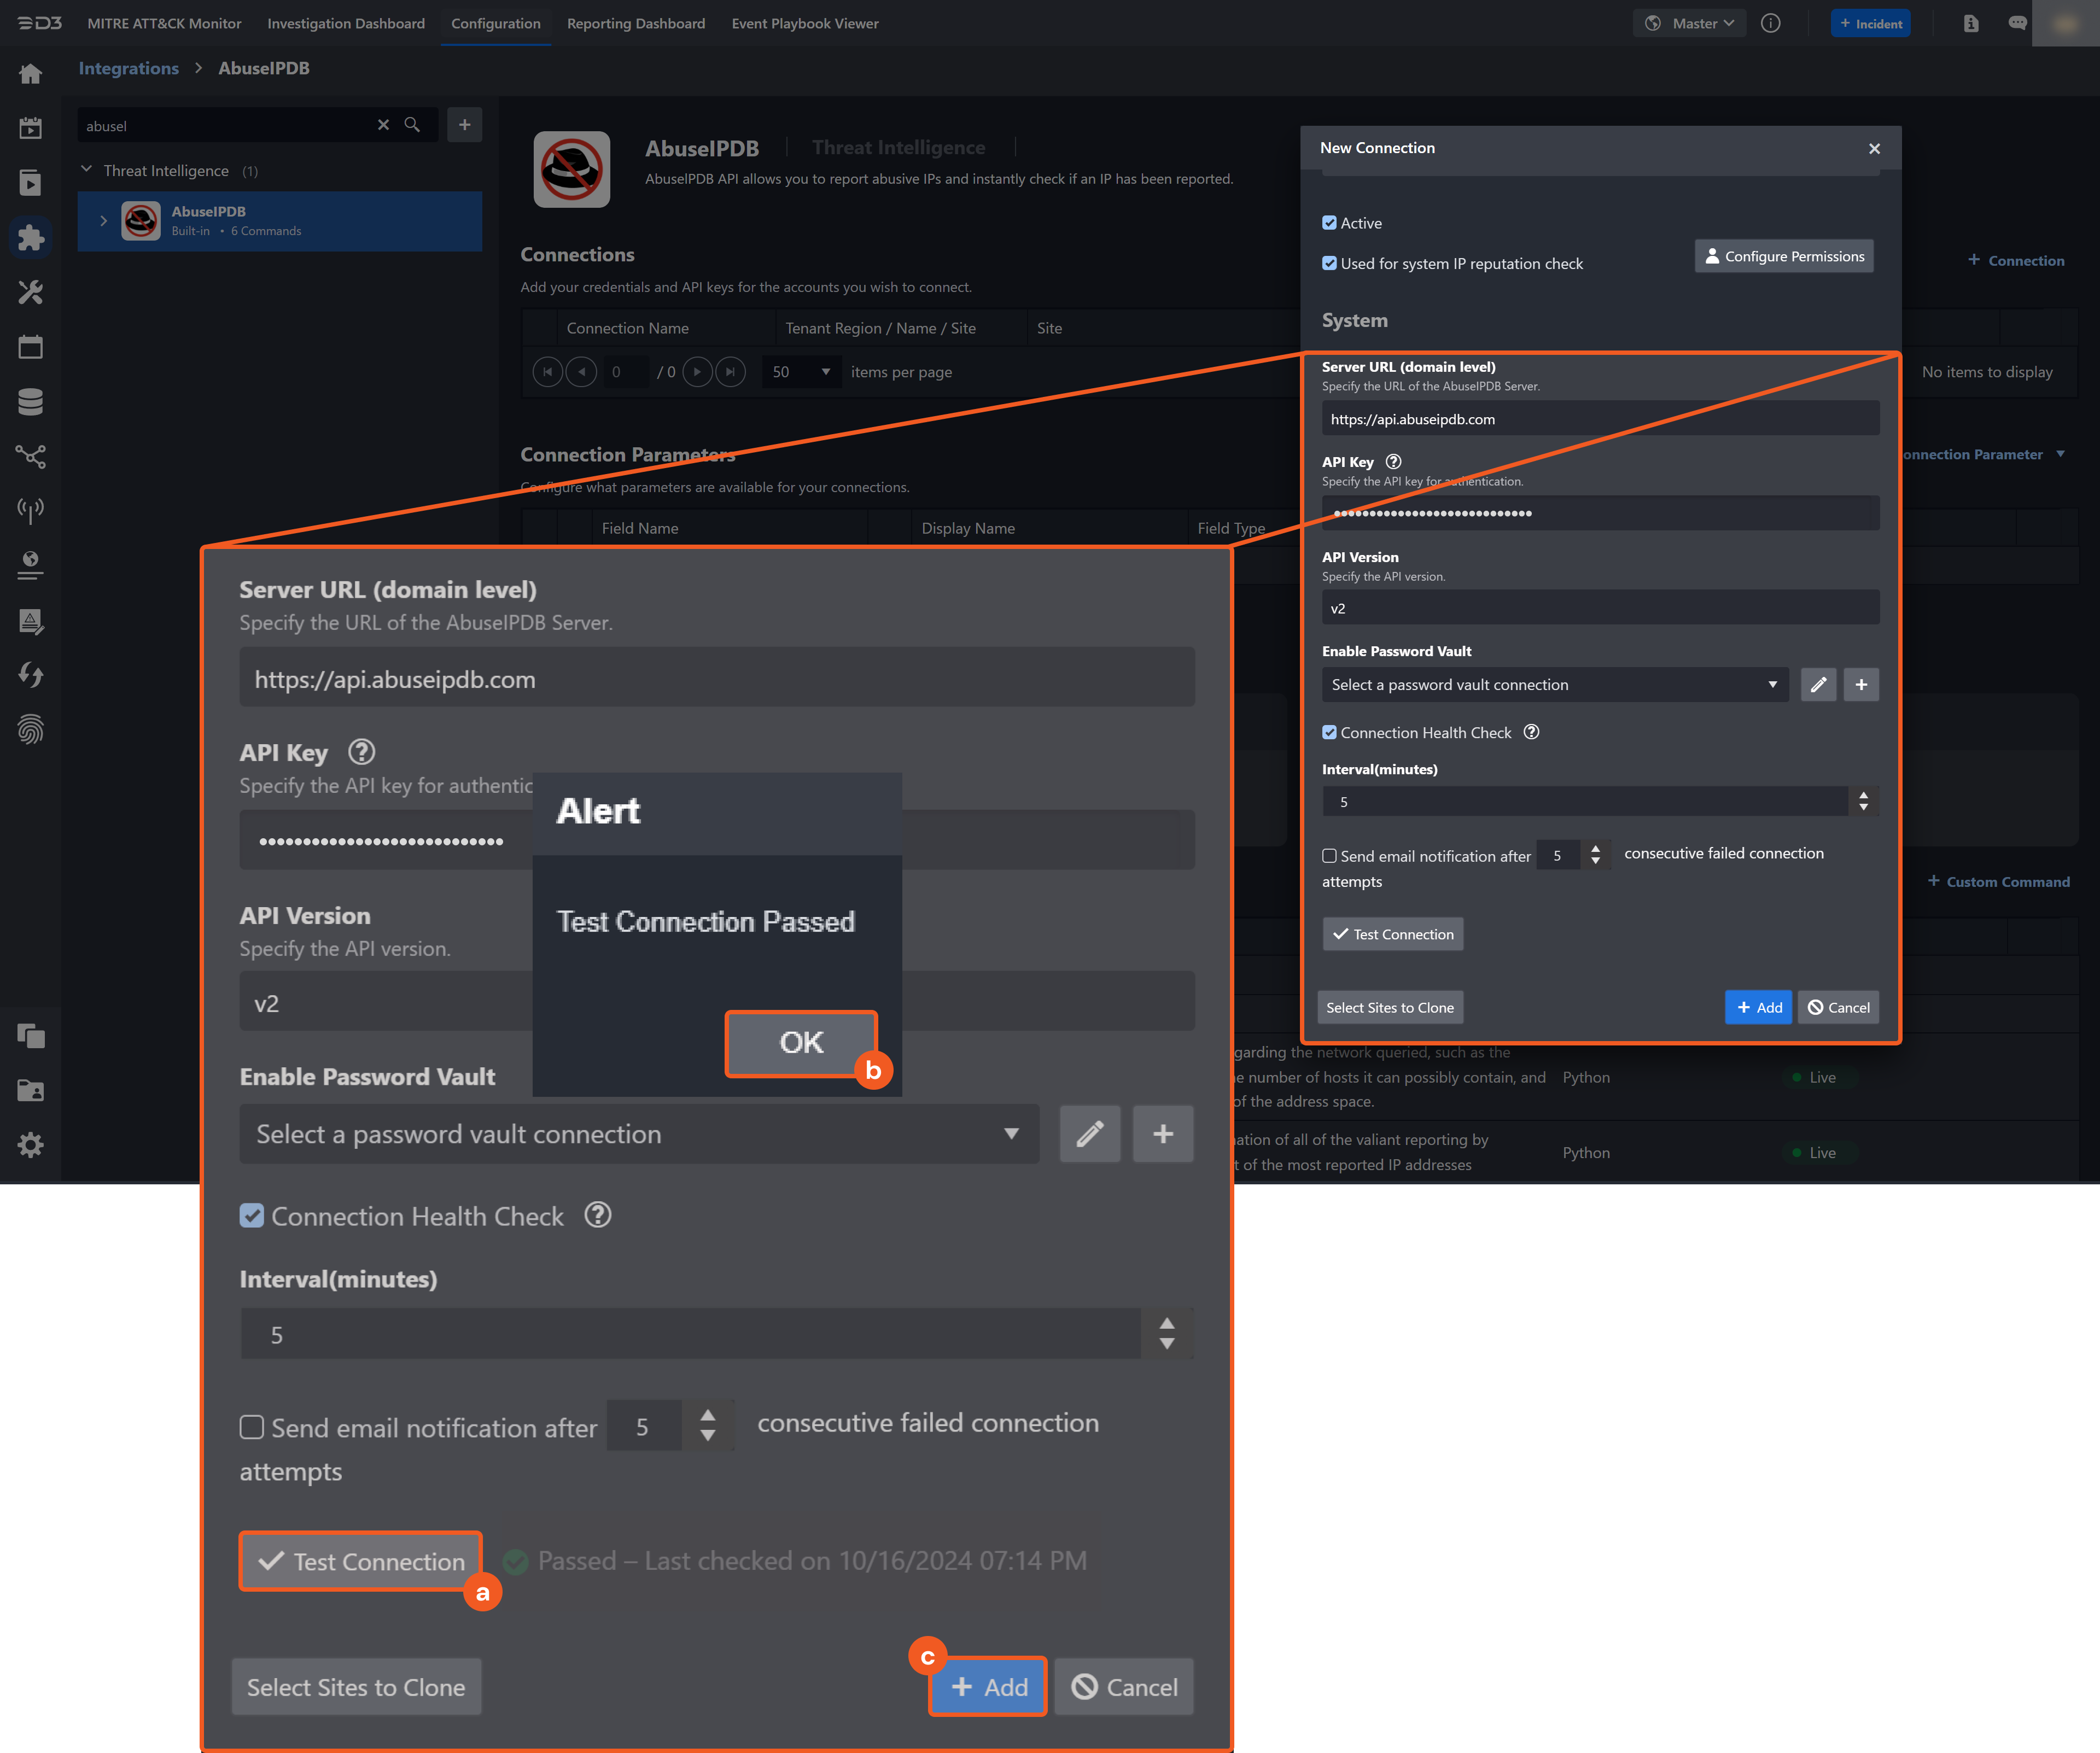
Task: Open the Master site dropdown
Action: 1690,23
